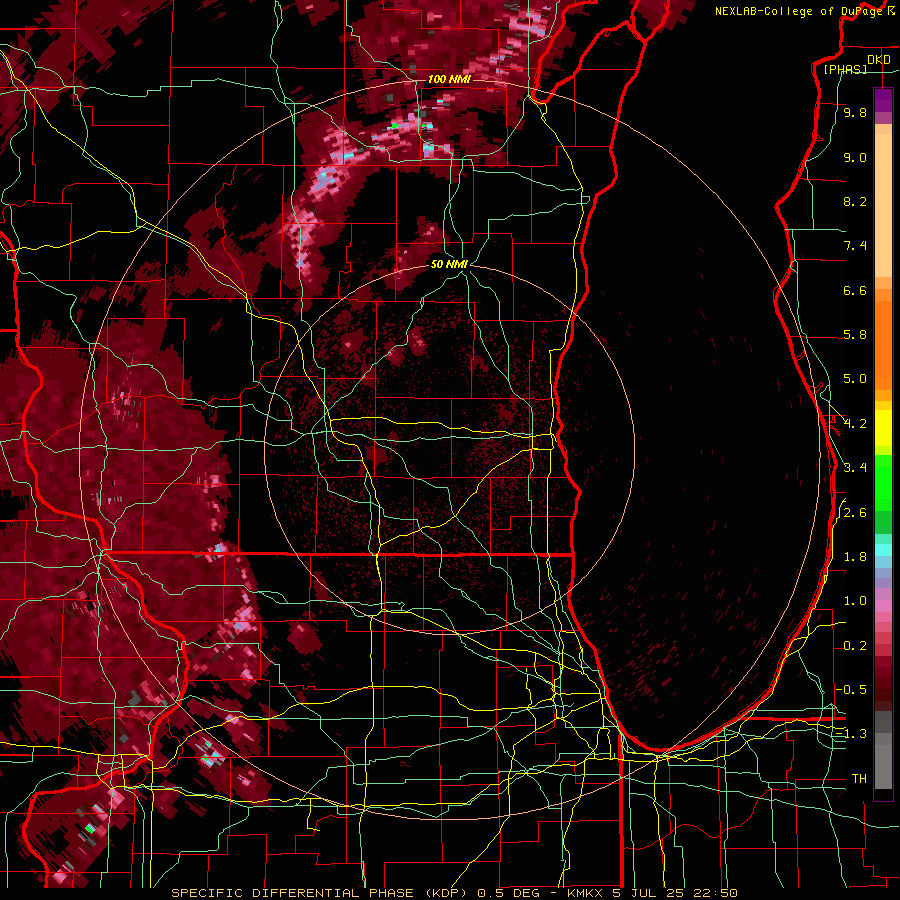This screenshot has width=900, height=900.
Task: Click the NEXLAB-College of DuPage credit text
Action: 798,11
